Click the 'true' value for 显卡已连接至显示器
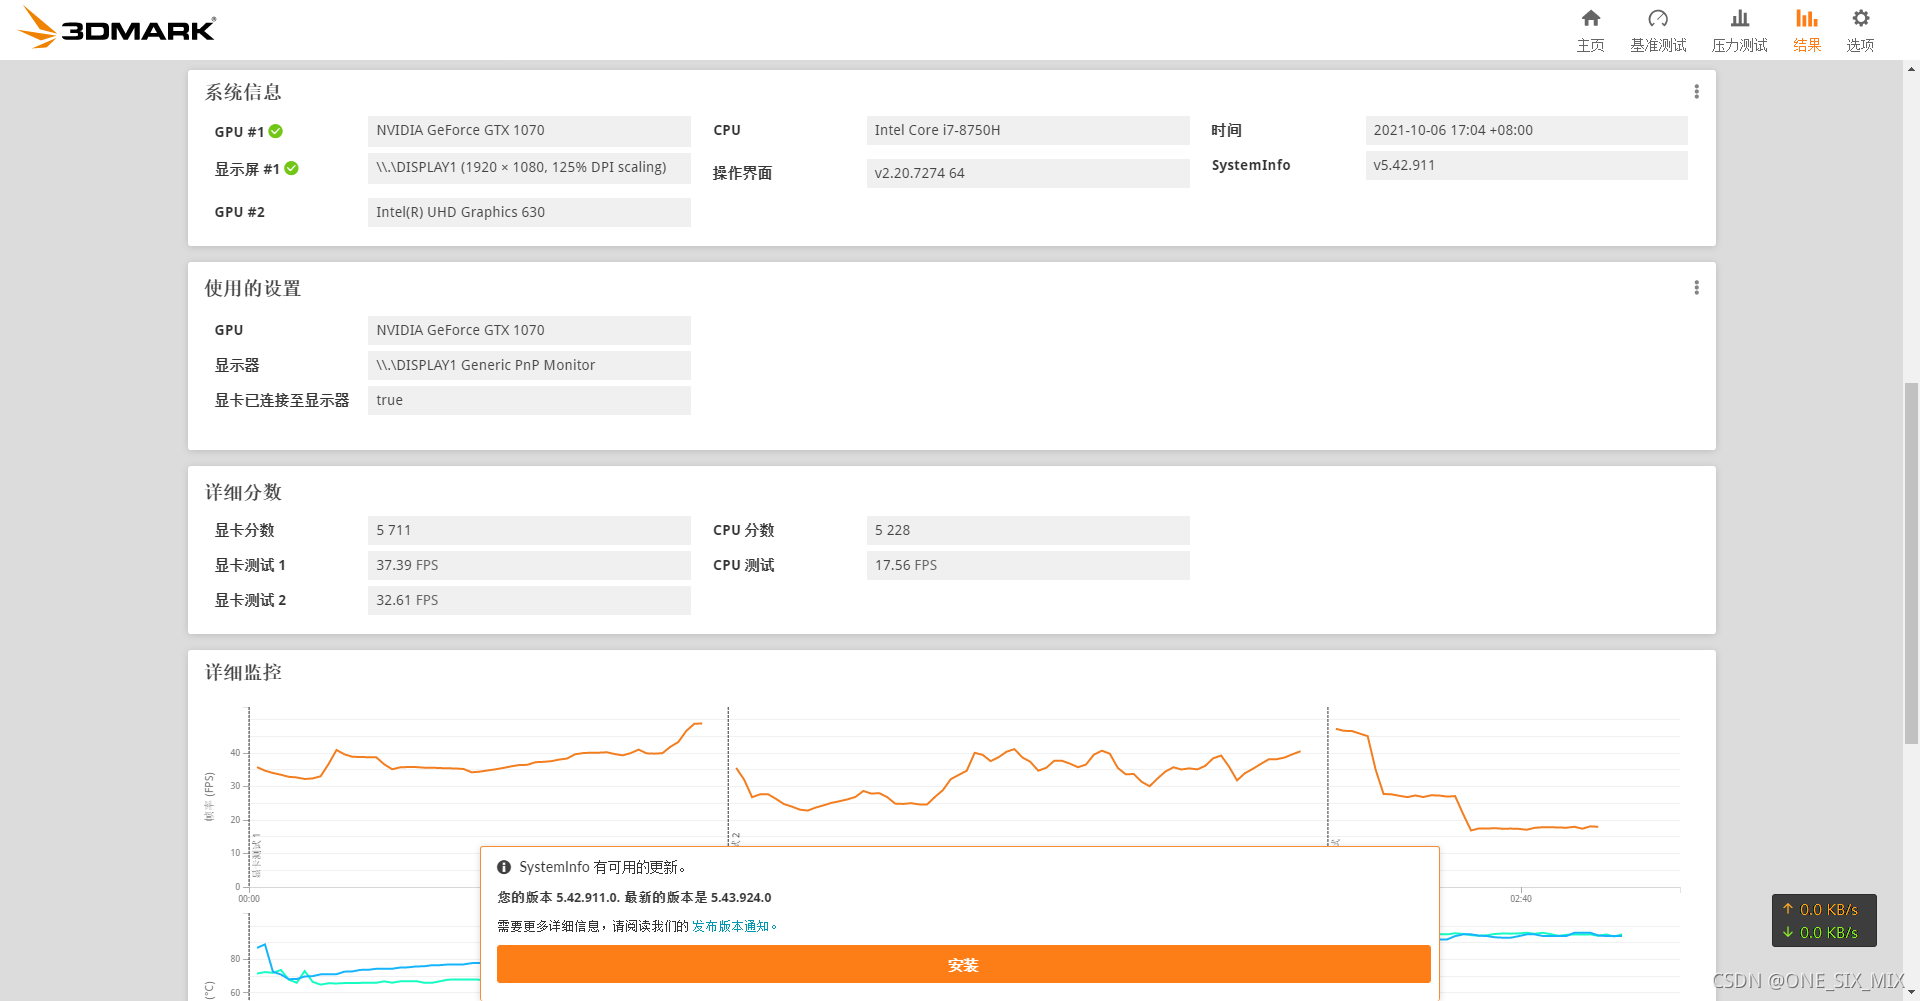 (x=529, y=400)
